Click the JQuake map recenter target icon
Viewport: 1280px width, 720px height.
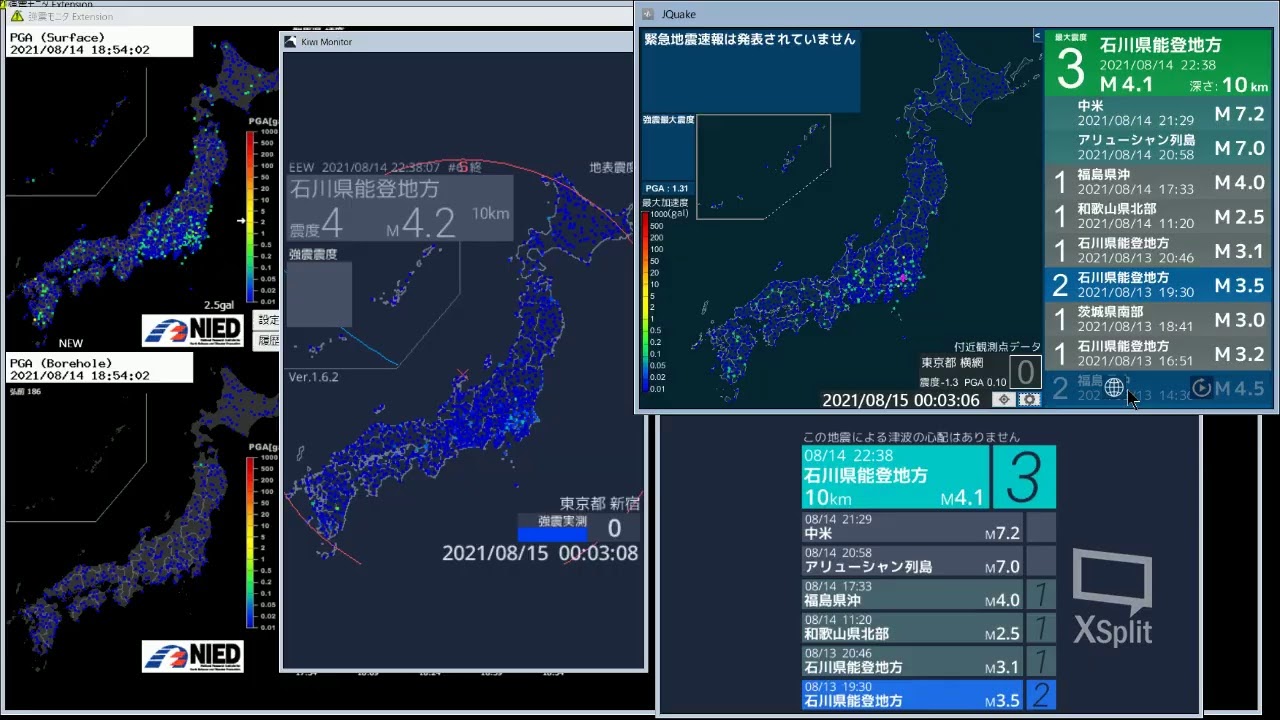click(x=1004, y=399)
